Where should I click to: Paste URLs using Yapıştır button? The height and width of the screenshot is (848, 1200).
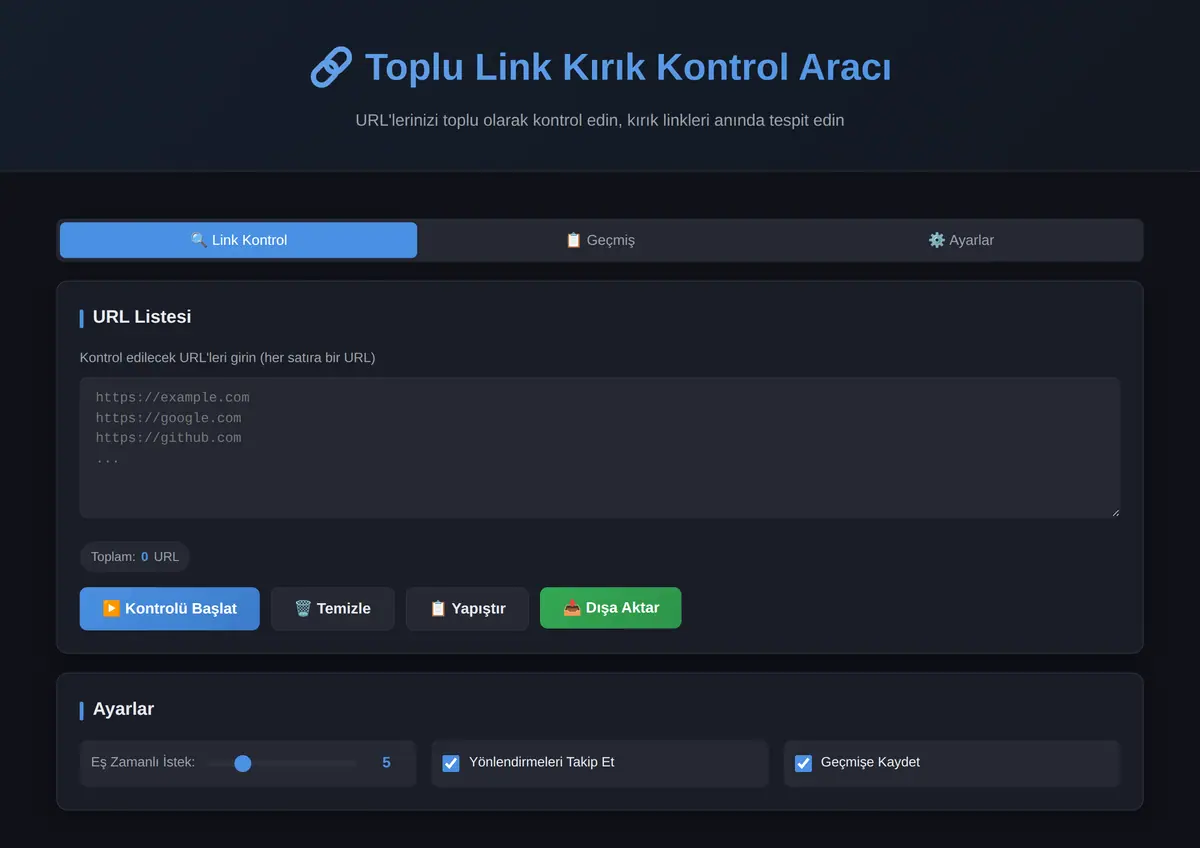pyautogui.click(x=467, y=608)
